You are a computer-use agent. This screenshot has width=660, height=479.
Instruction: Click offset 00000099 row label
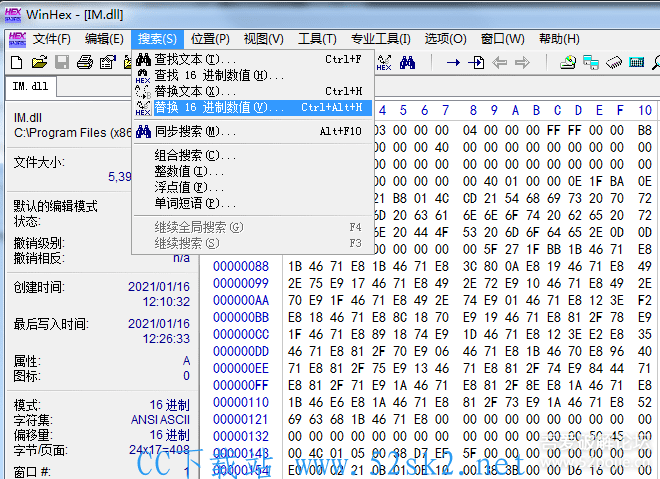(241, 283)
